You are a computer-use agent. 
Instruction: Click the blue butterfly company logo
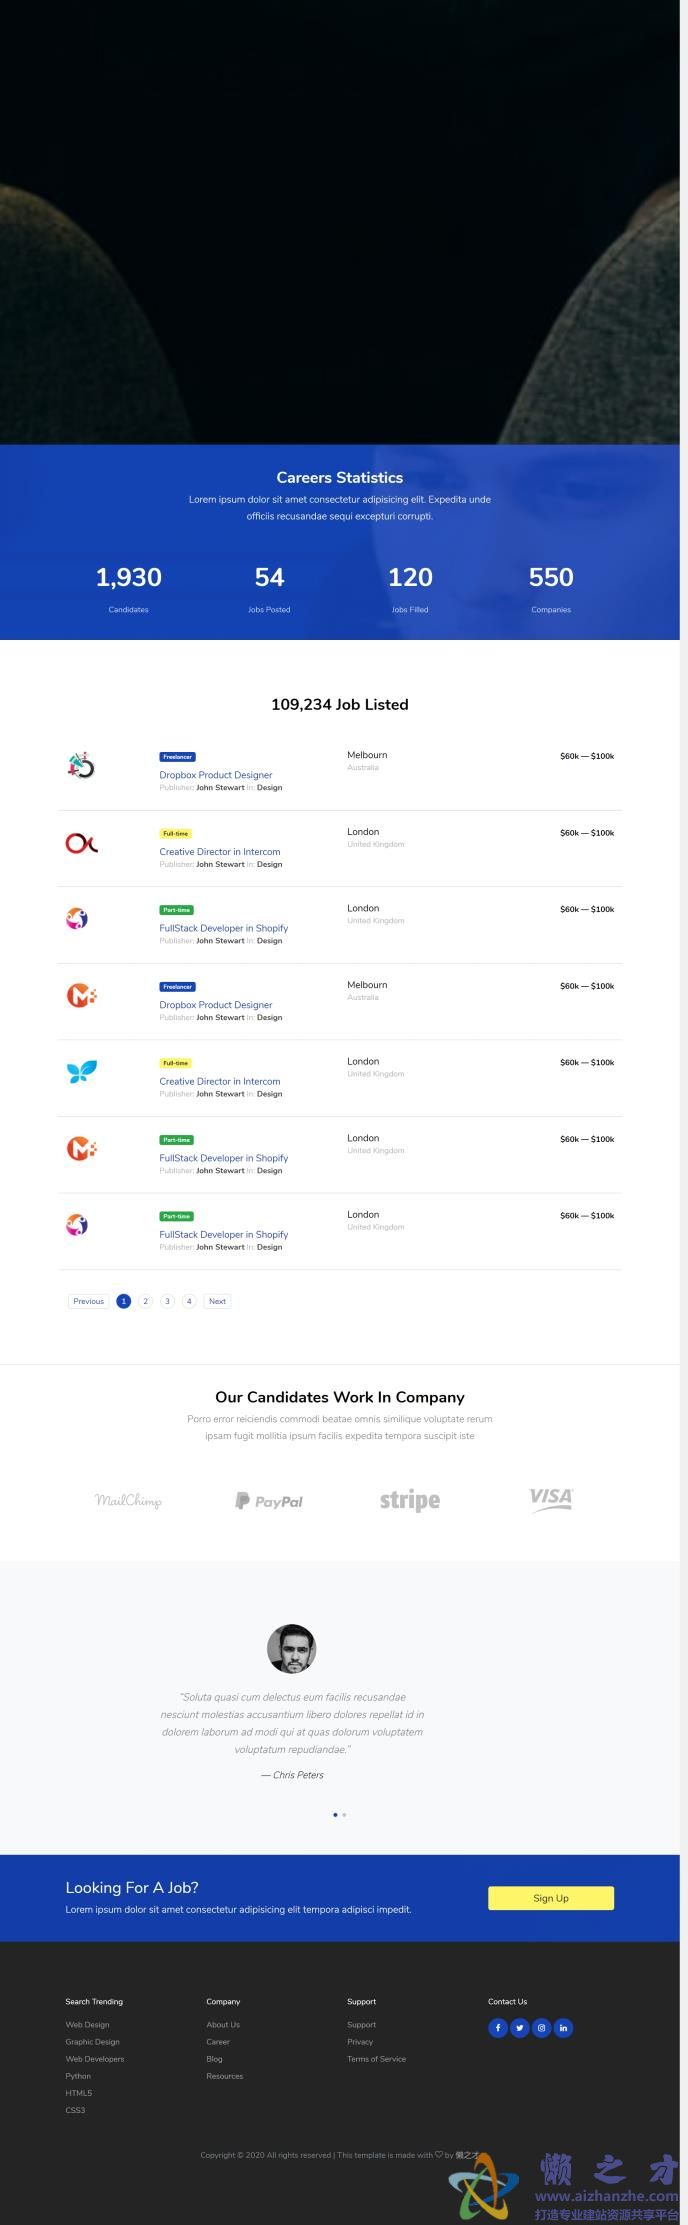click(x=82, y=1072)
